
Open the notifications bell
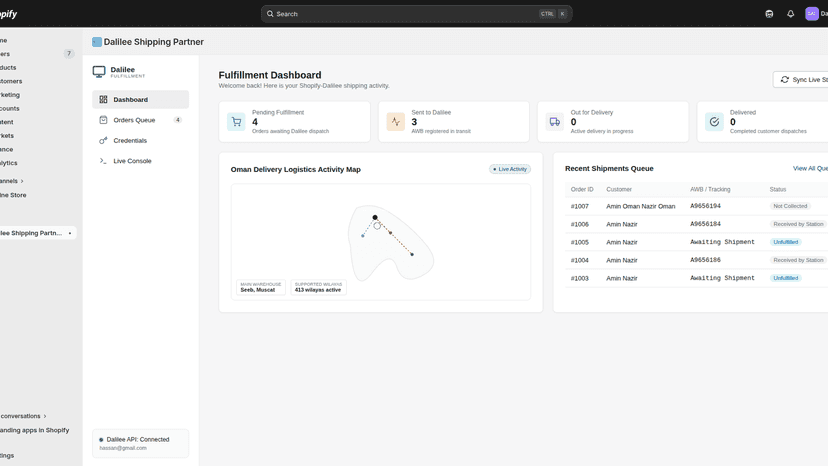[791, 14]
